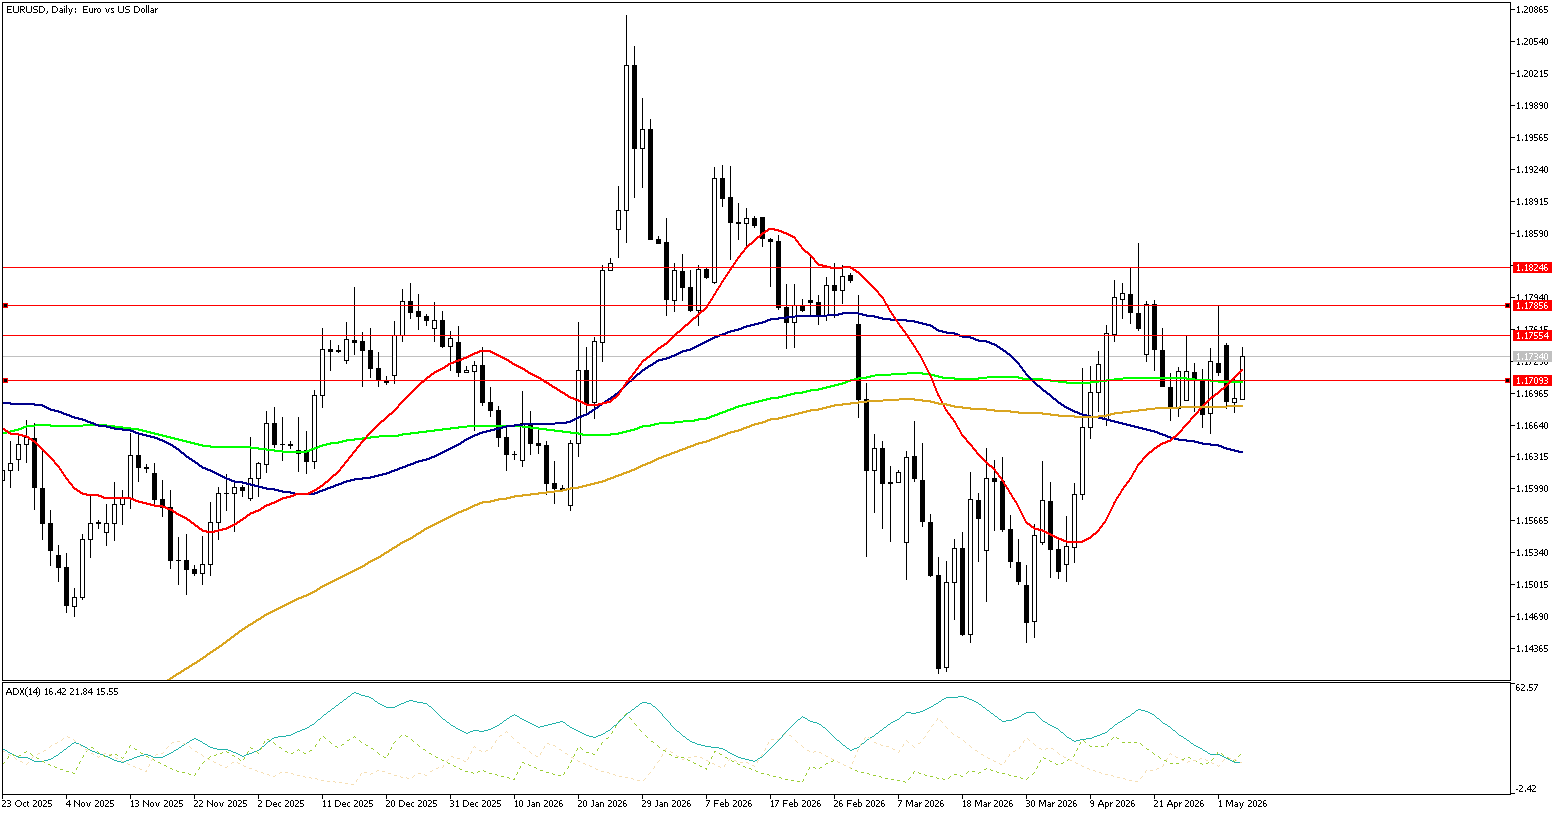
Task: Select the red 1.17856 price tag
Action: pyautogui.click(x=1532, y=305)
